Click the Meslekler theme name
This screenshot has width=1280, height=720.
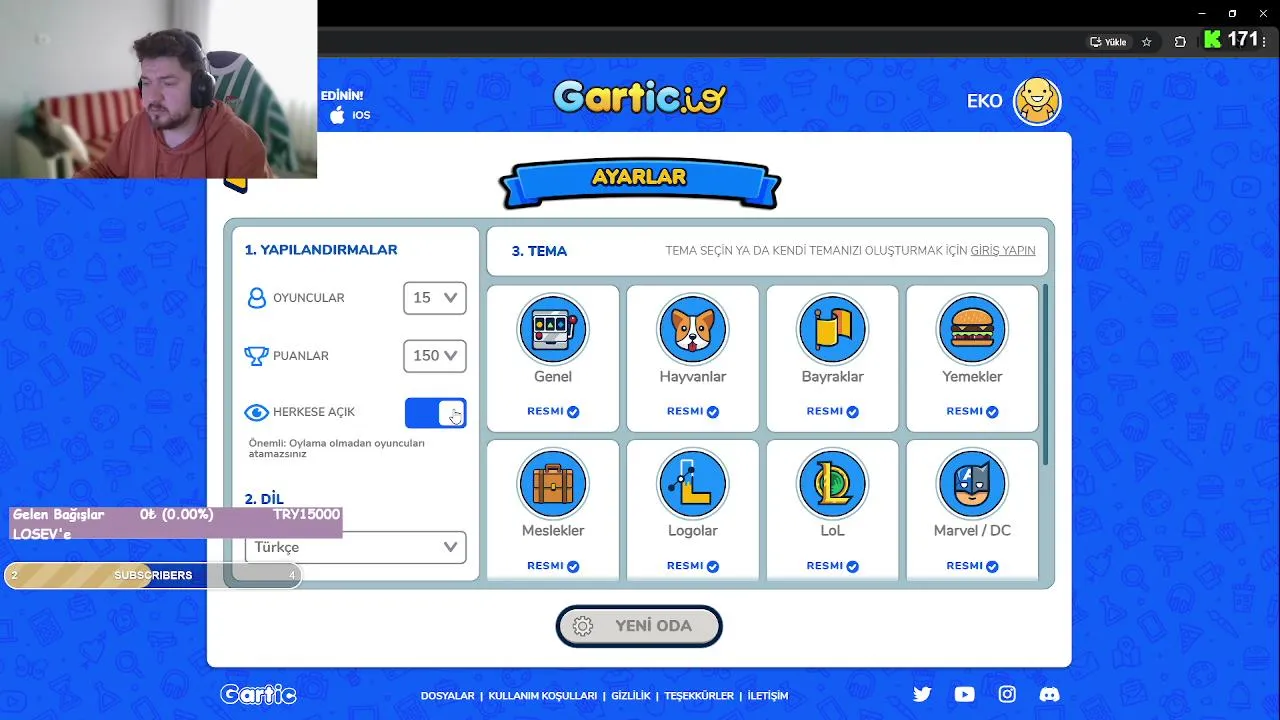pyautogui.click(x=553, y=531)
